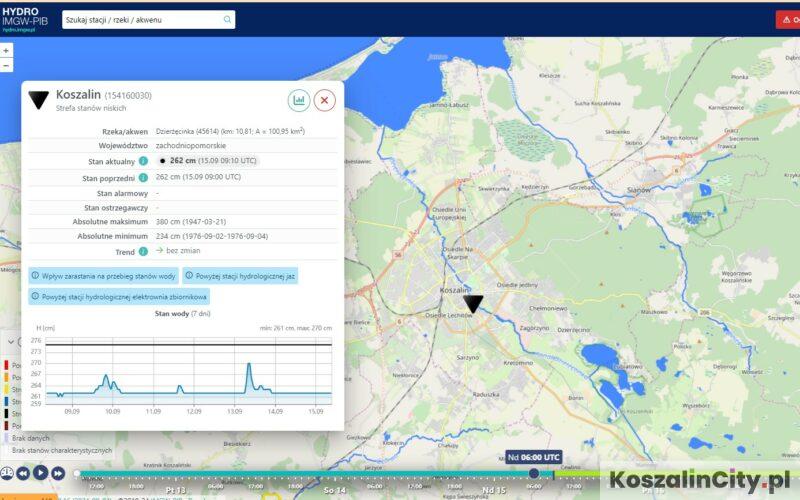Step timeline forward with fast-forward button
800x500 pixels.
click(x=57, y=473)
